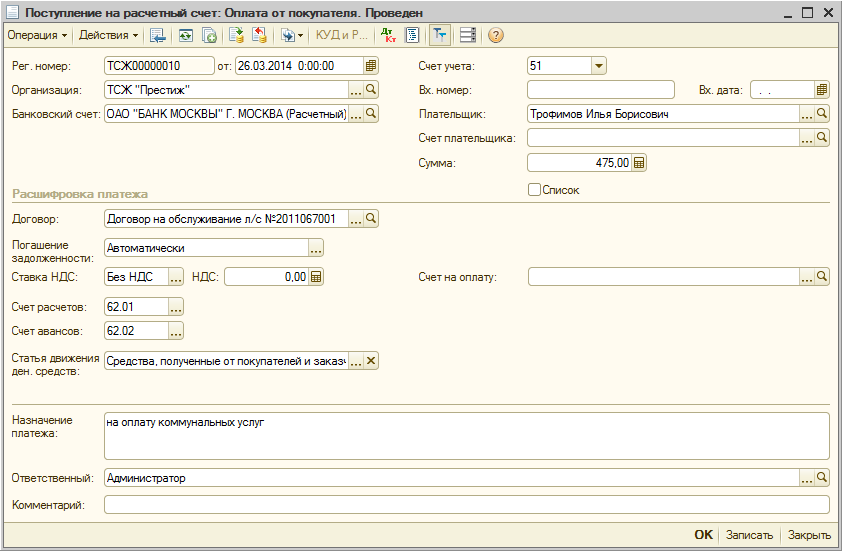Open the create-based-on dropdown icon
Screen dimensions: 842x551
click(292, 35)
